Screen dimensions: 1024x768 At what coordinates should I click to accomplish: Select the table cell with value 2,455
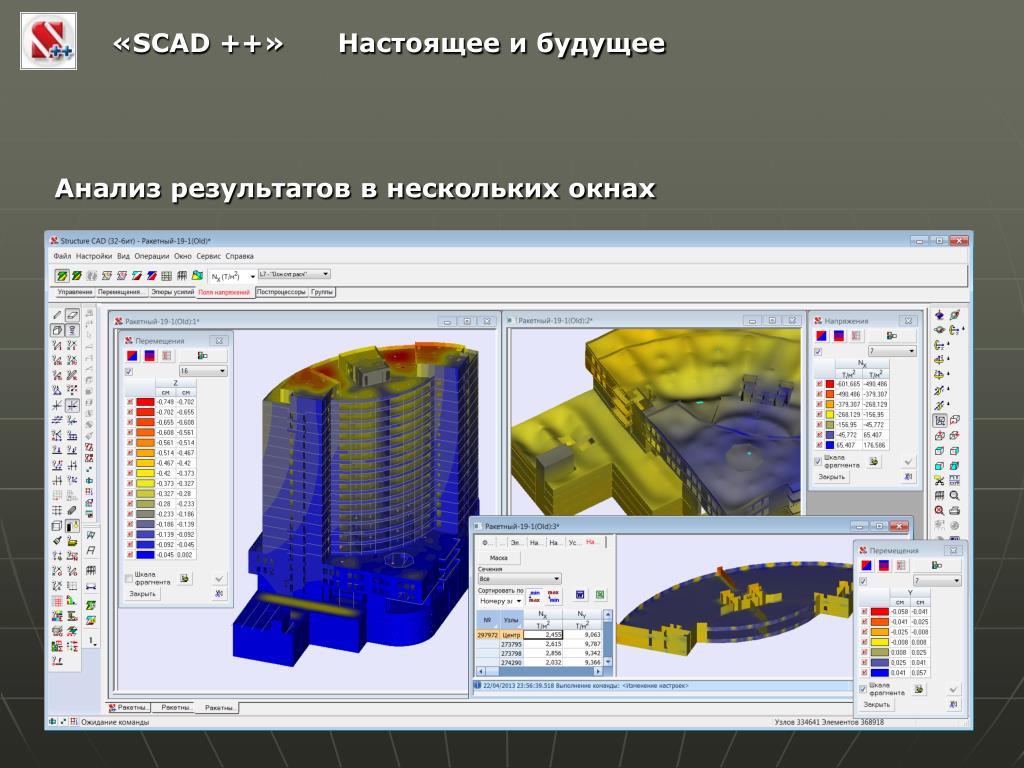tap(543, 635)
